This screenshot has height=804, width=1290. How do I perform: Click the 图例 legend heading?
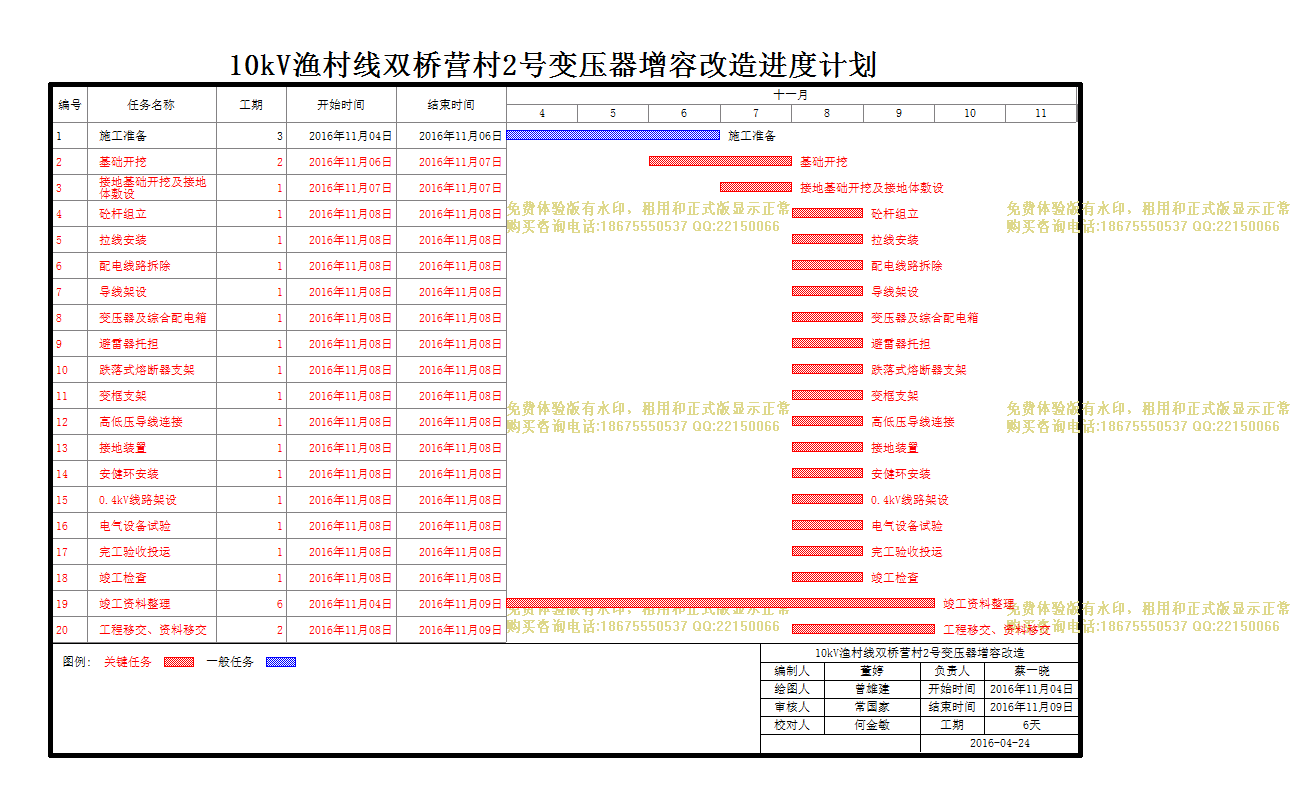76,662
